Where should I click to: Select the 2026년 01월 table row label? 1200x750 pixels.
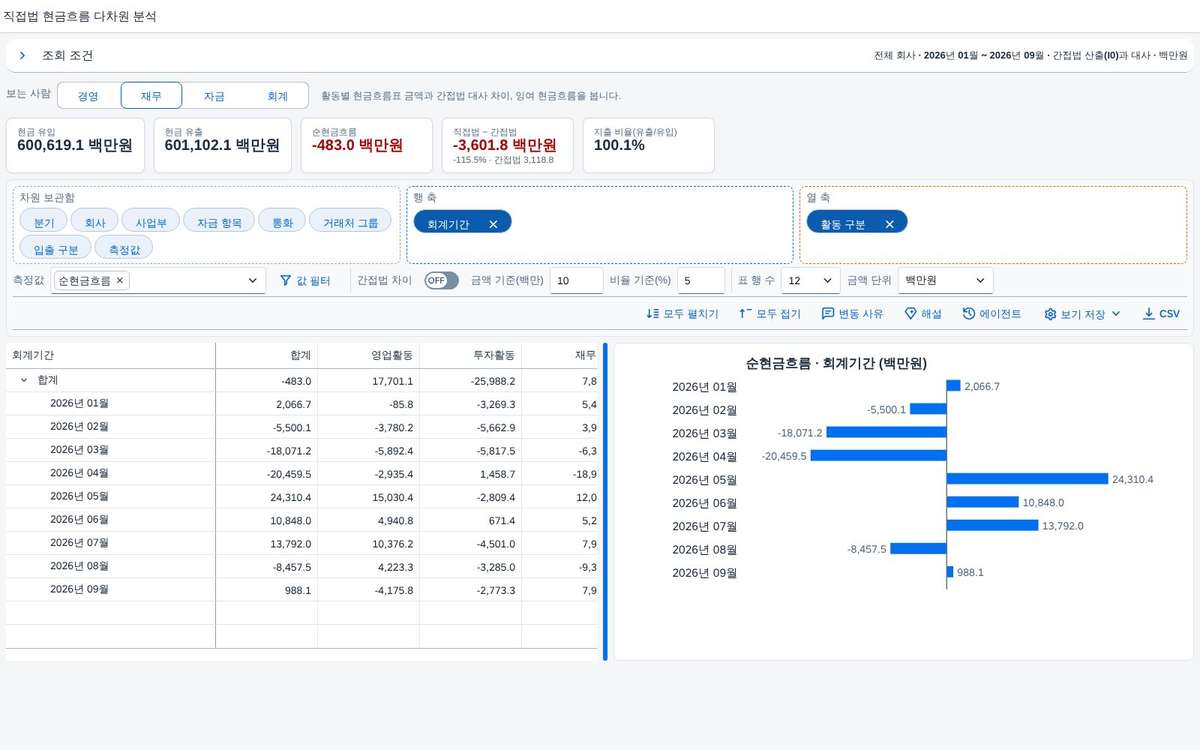[79, 404]
